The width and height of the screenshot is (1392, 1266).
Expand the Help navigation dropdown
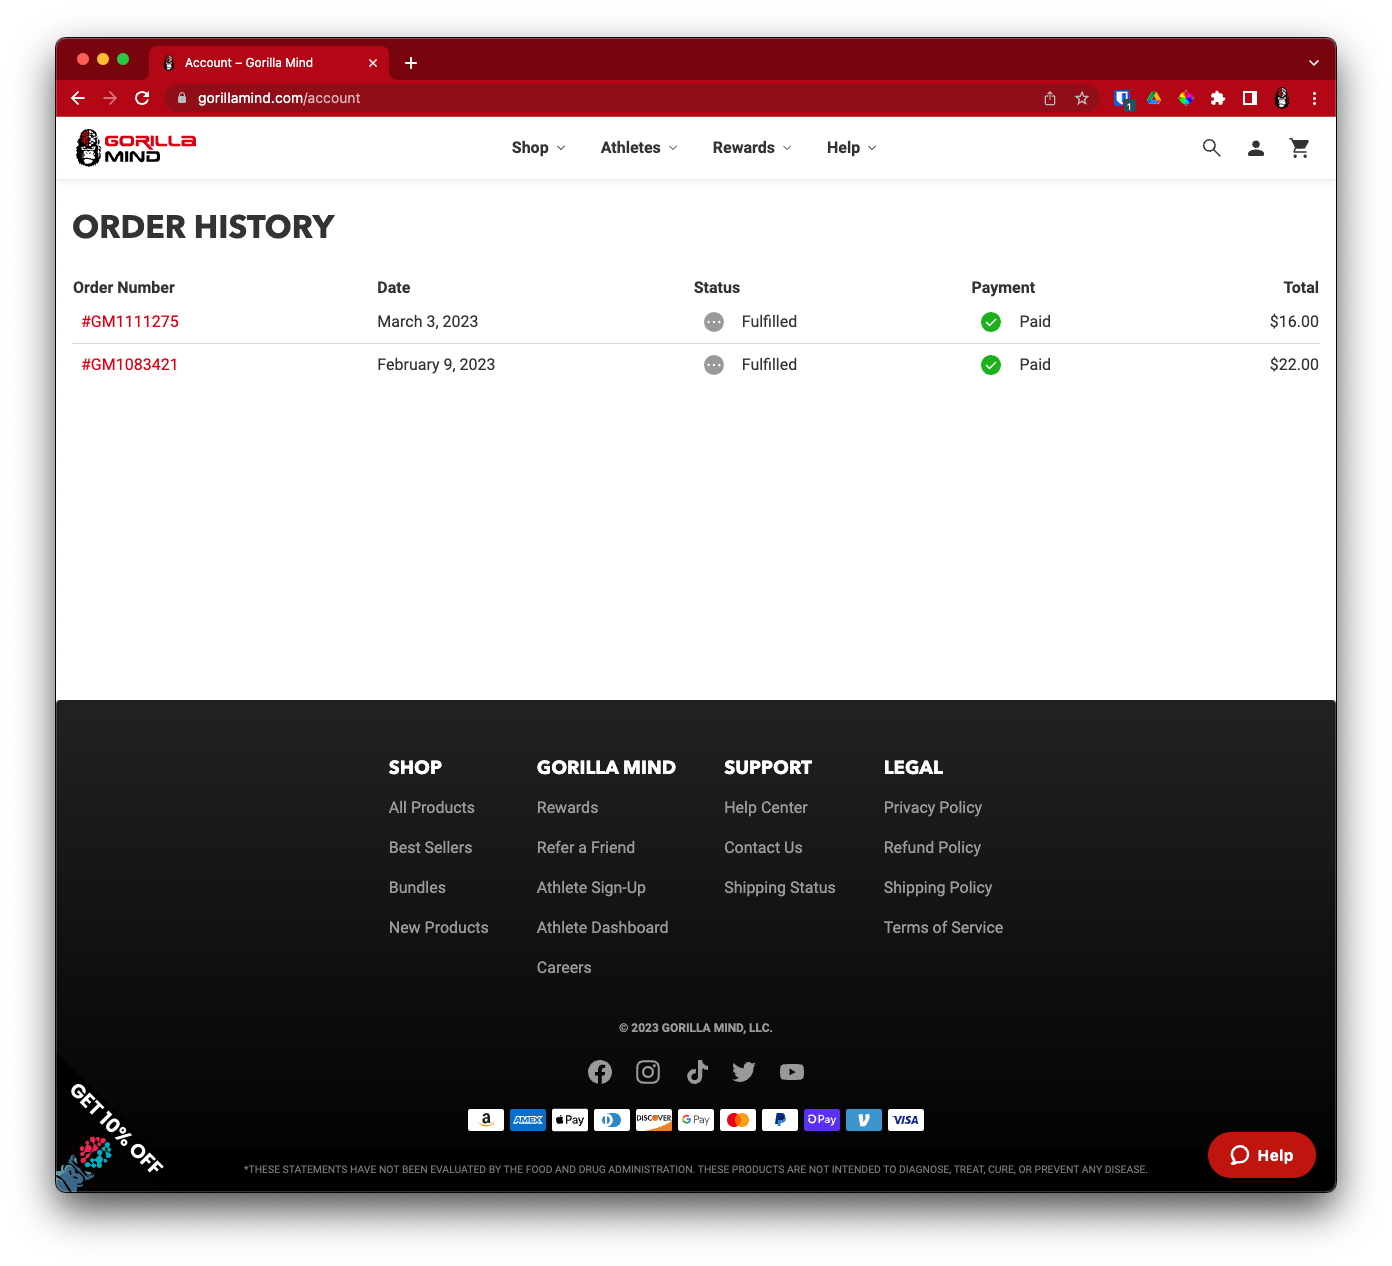(x=851, y=148)
